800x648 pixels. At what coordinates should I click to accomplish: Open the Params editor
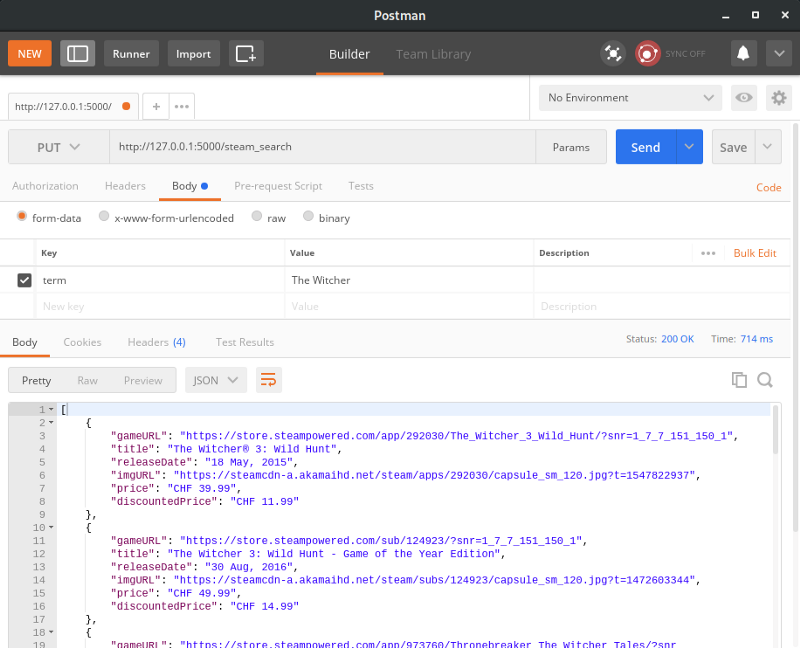pyautogui.click(x=571, y=147)
